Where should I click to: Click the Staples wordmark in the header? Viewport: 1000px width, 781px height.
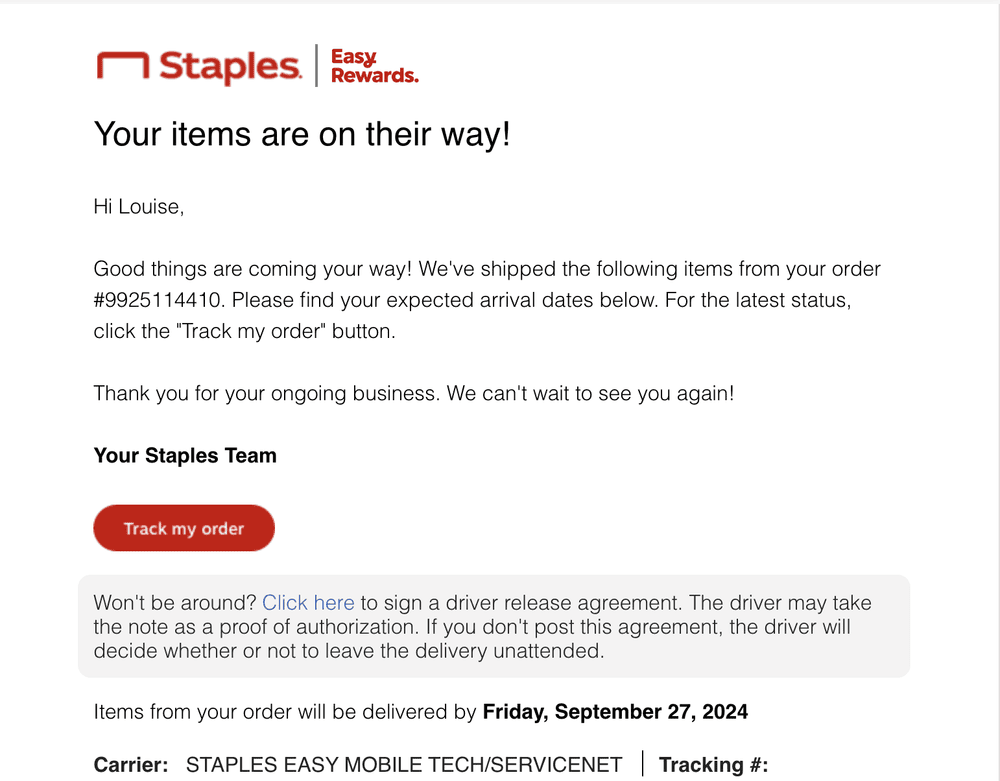click(230, 66)
